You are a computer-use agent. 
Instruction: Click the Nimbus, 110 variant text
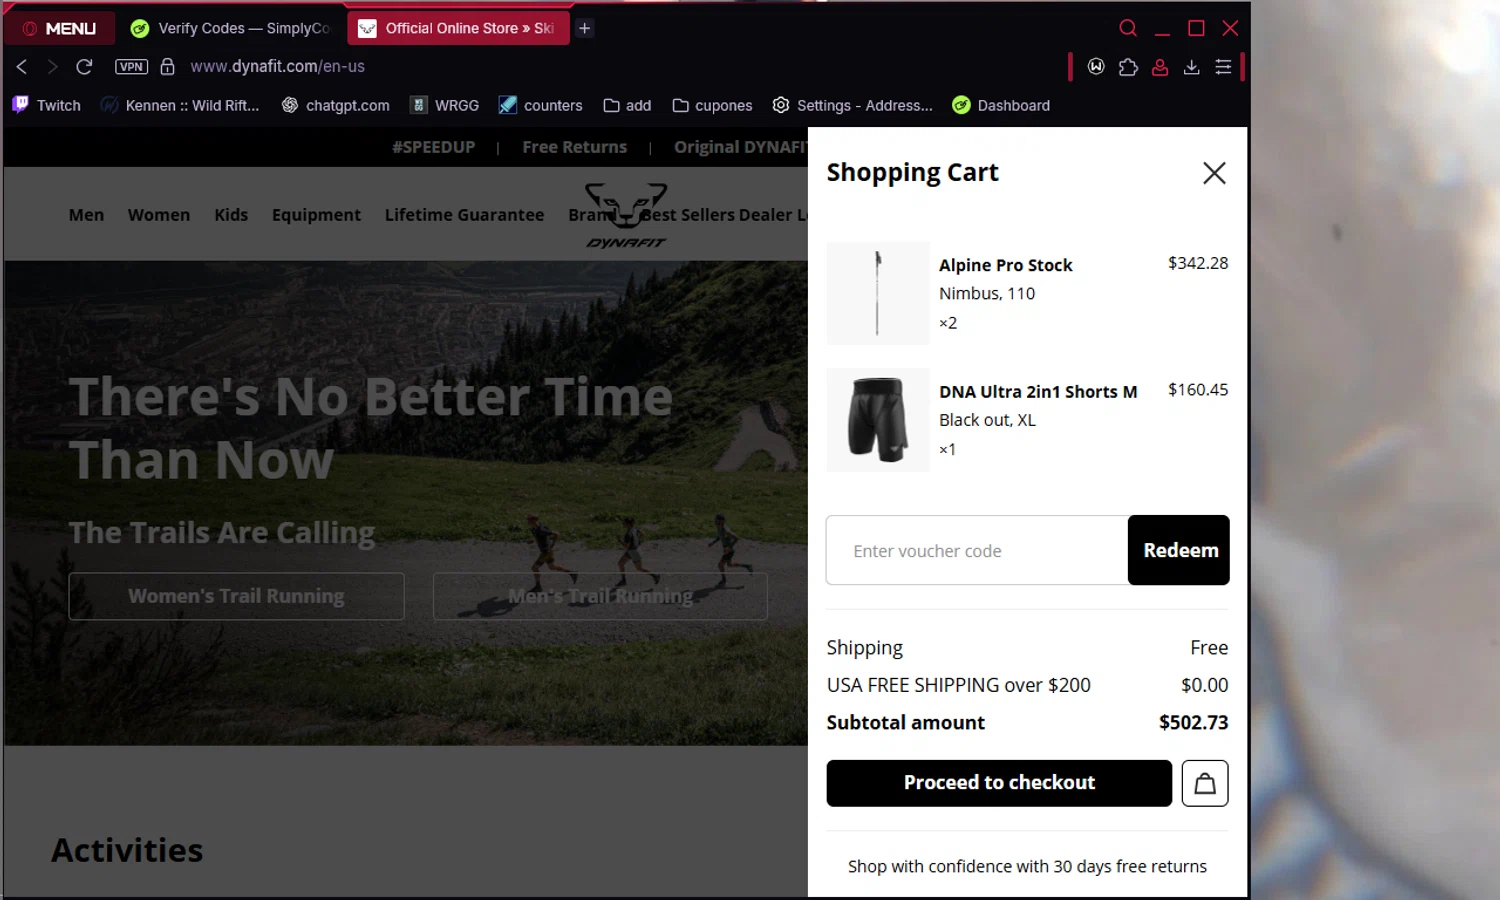tap(987, 293)
